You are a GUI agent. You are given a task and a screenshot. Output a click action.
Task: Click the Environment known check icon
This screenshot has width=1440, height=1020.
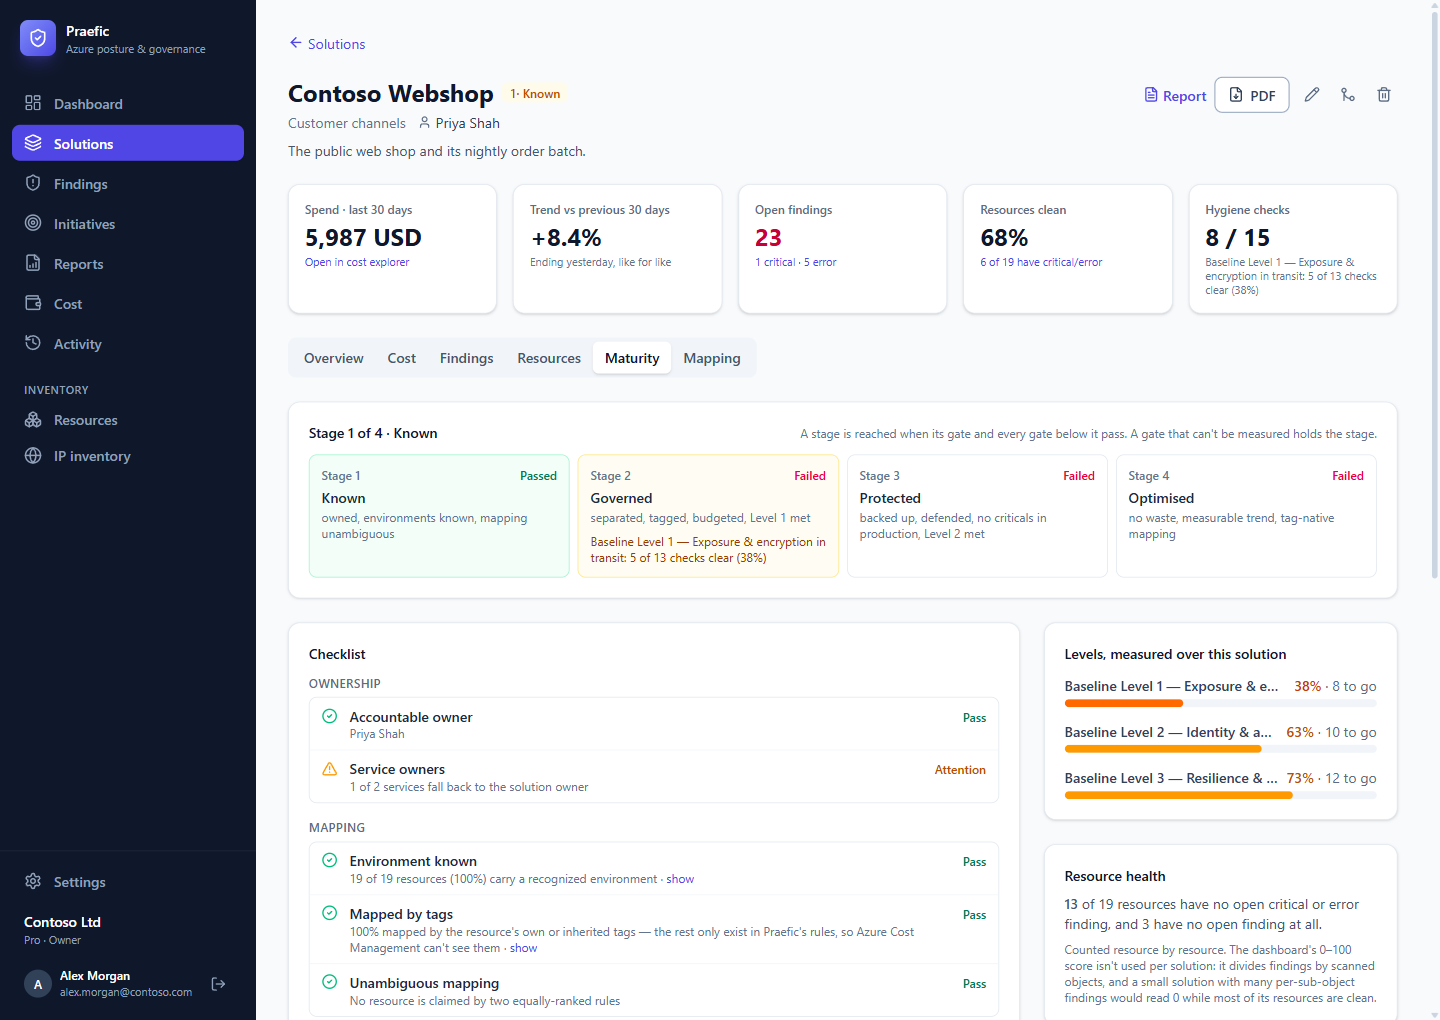click(329, 860)
